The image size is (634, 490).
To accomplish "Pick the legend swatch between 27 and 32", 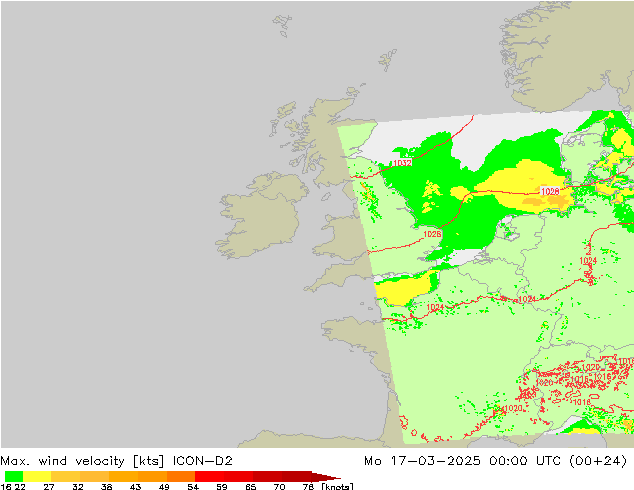I will [x=66, y=476].
